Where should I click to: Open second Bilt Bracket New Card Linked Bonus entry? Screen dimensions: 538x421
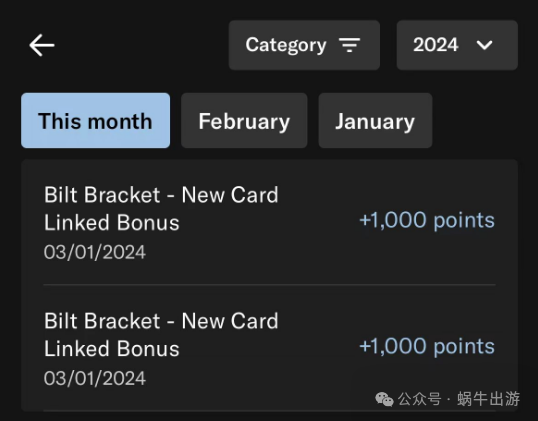click(x=269, y=348)
